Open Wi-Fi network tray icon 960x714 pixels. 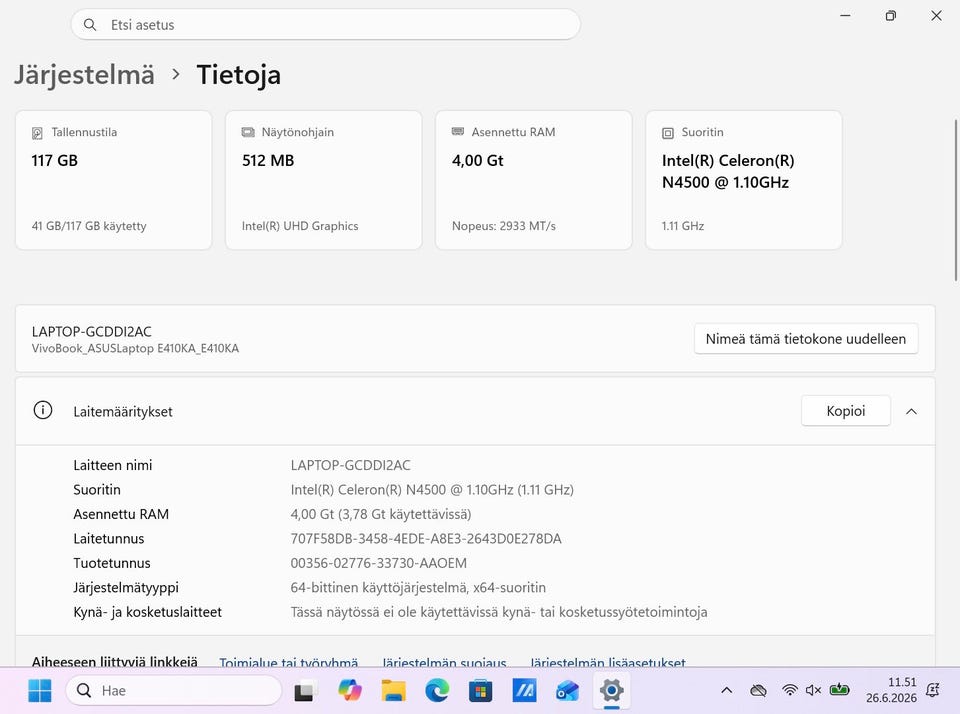click(790, 691)
